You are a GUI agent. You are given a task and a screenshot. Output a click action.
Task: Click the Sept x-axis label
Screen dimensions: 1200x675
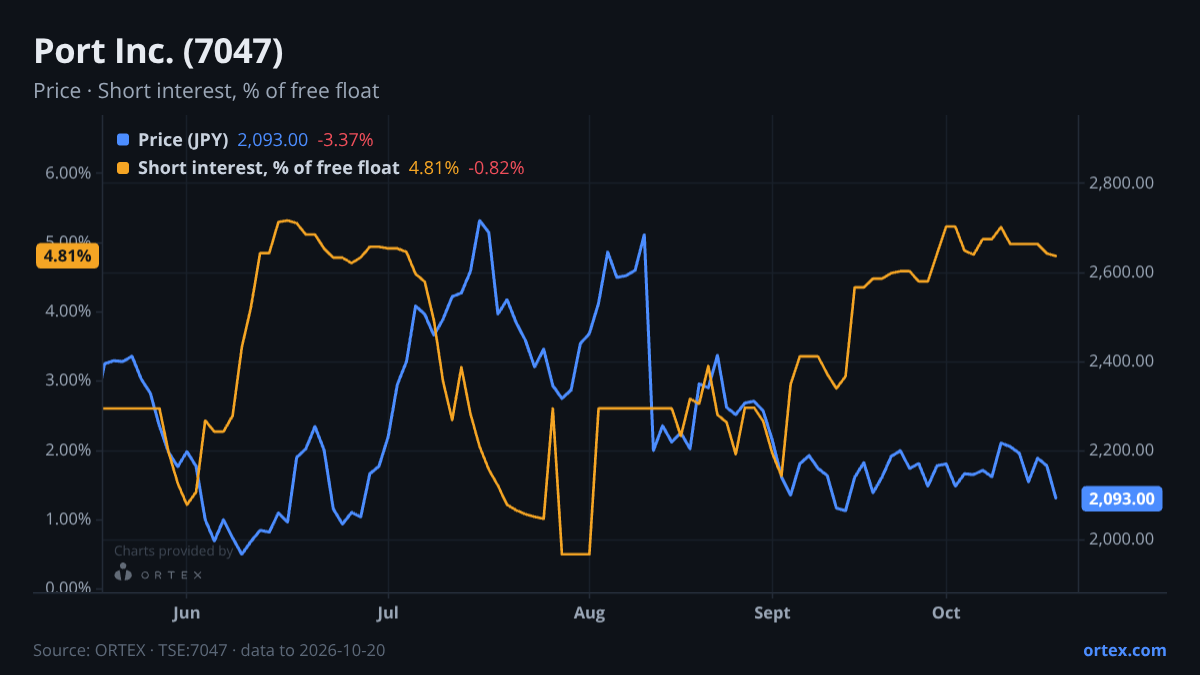pos(772,612)
